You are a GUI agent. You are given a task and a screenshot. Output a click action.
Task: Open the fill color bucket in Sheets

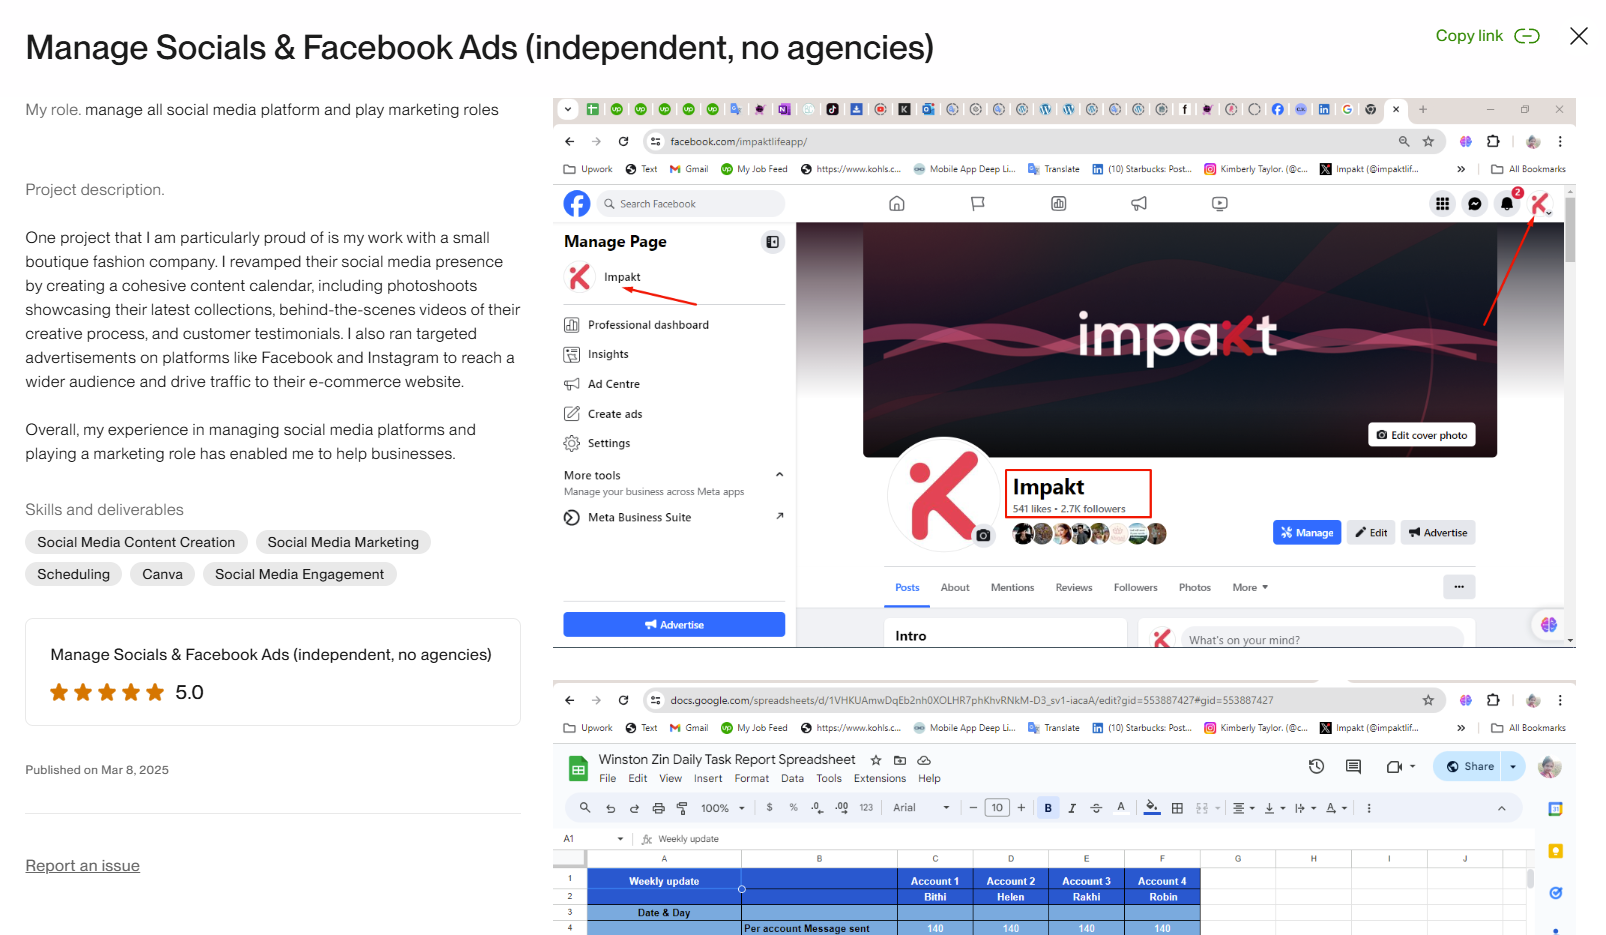tap(1152, 808)
